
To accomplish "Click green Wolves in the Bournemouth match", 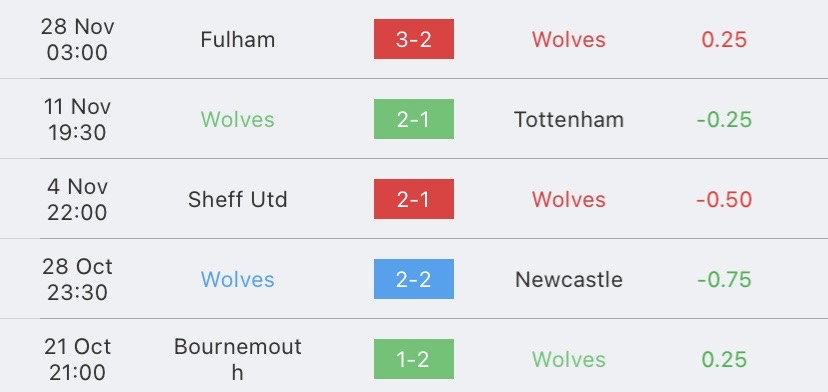I will click(569, 359).
